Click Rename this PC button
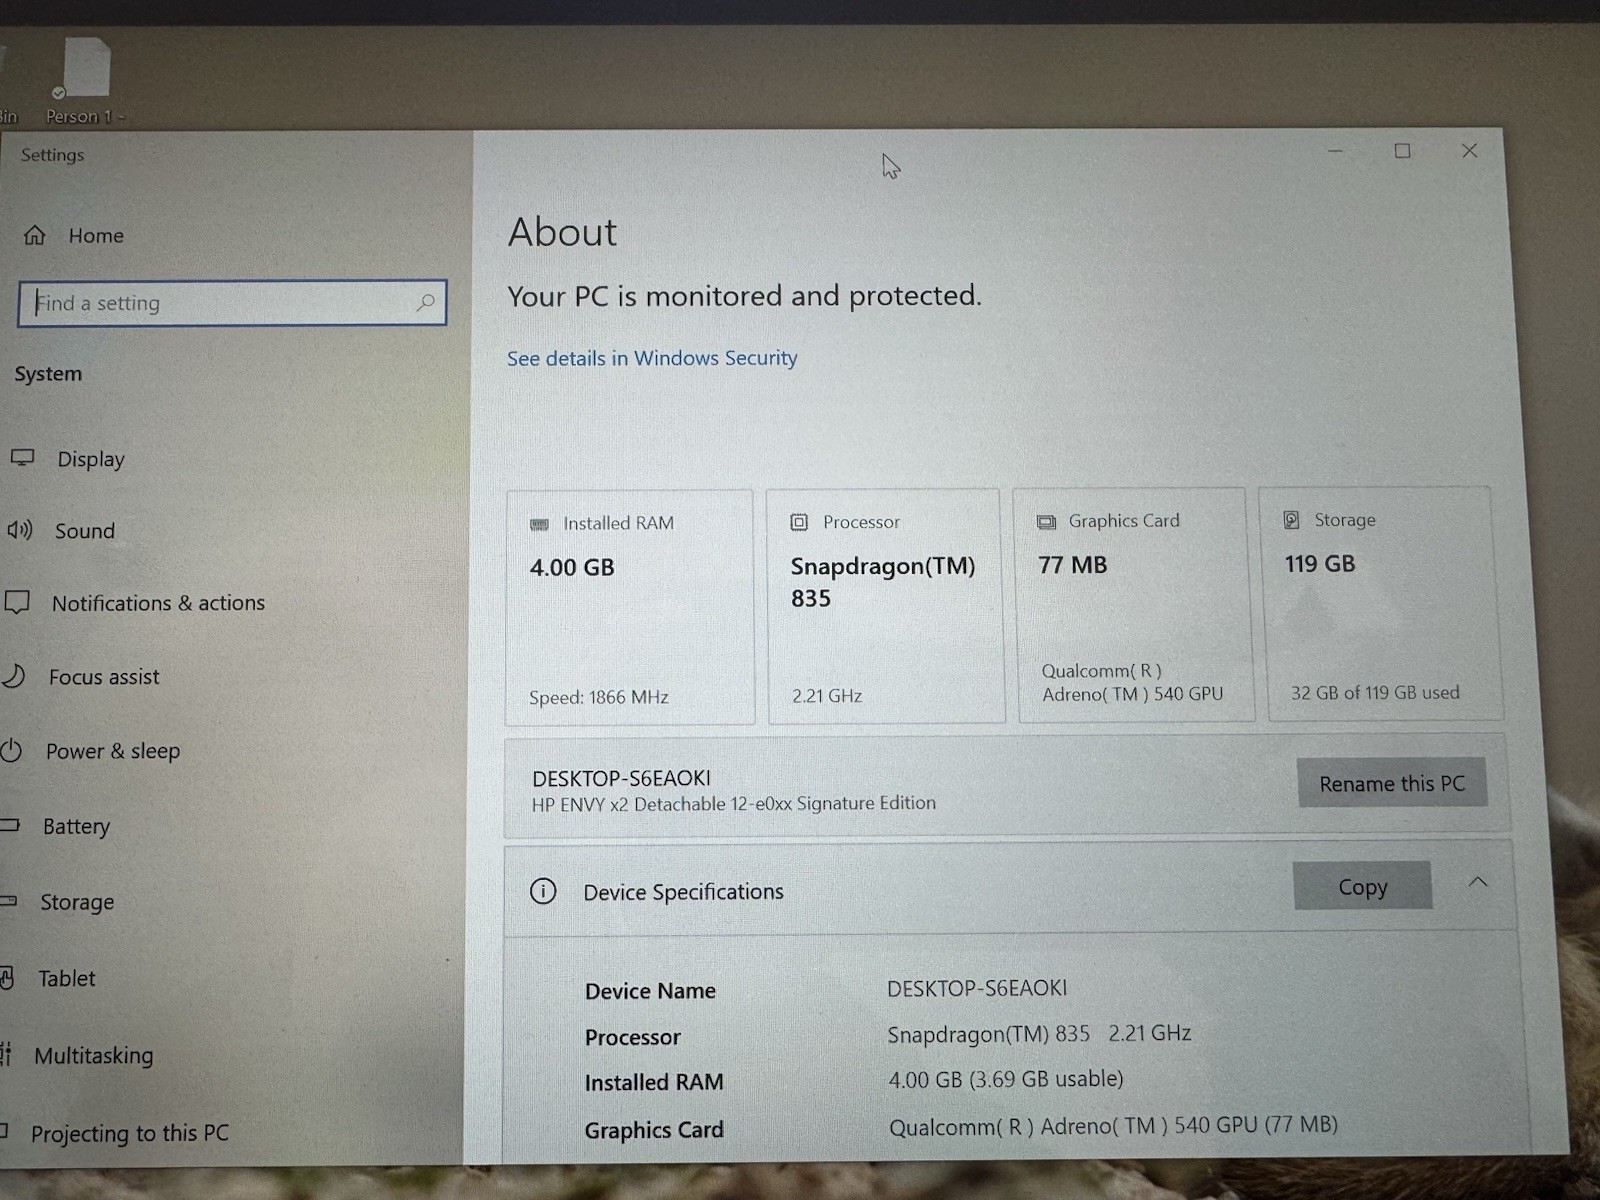1600x1200 pixels. 1392,783
